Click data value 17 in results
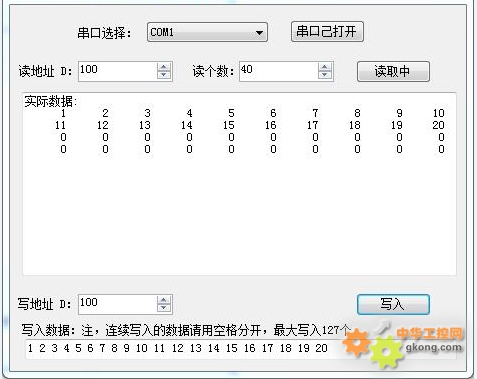477x379 pixels. tap(313, 125)
